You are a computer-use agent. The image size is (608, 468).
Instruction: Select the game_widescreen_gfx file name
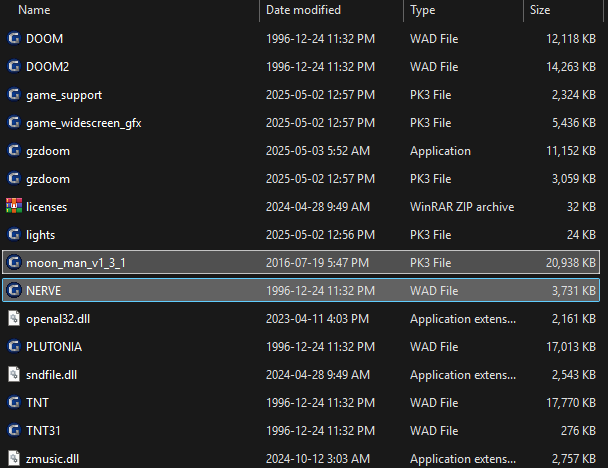84,123
